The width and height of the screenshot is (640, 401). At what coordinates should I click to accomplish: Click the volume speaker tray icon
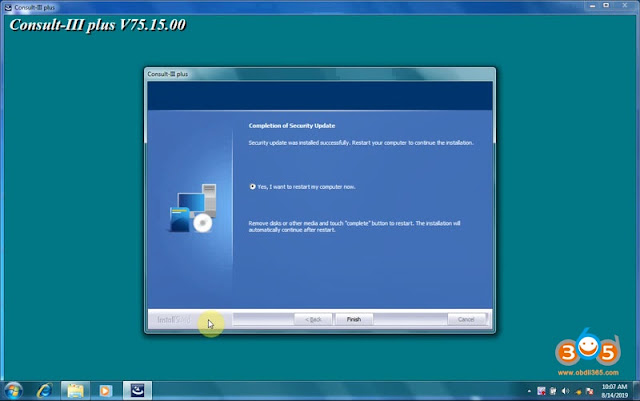click(x=565, y=391)
